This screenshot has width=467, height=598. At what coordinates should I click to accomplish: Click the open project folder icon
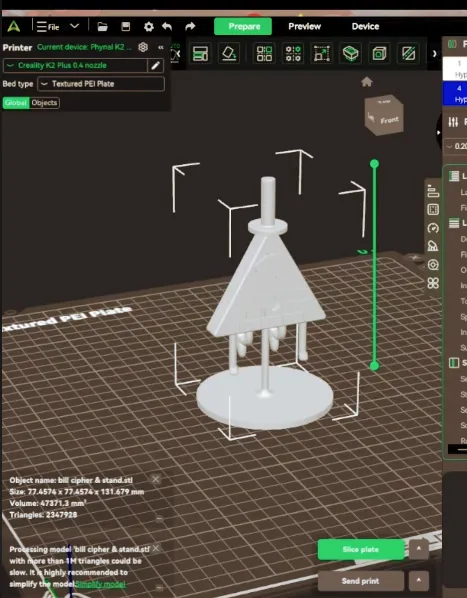pos(102,26)
